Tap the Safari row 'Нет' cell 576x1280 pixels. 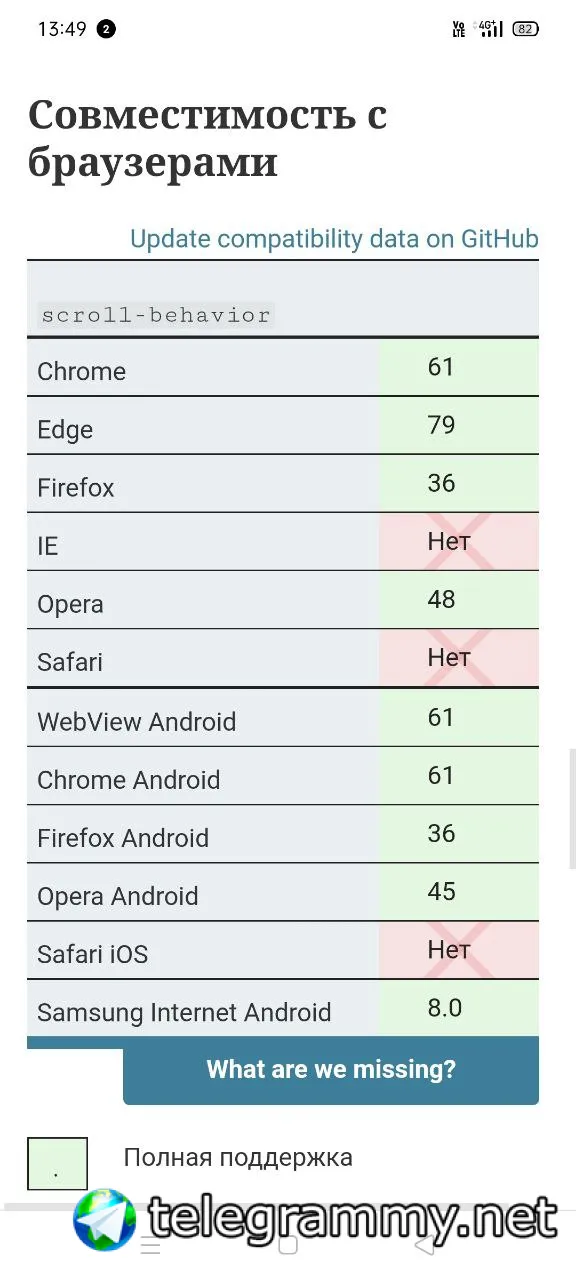coord(459,658)
